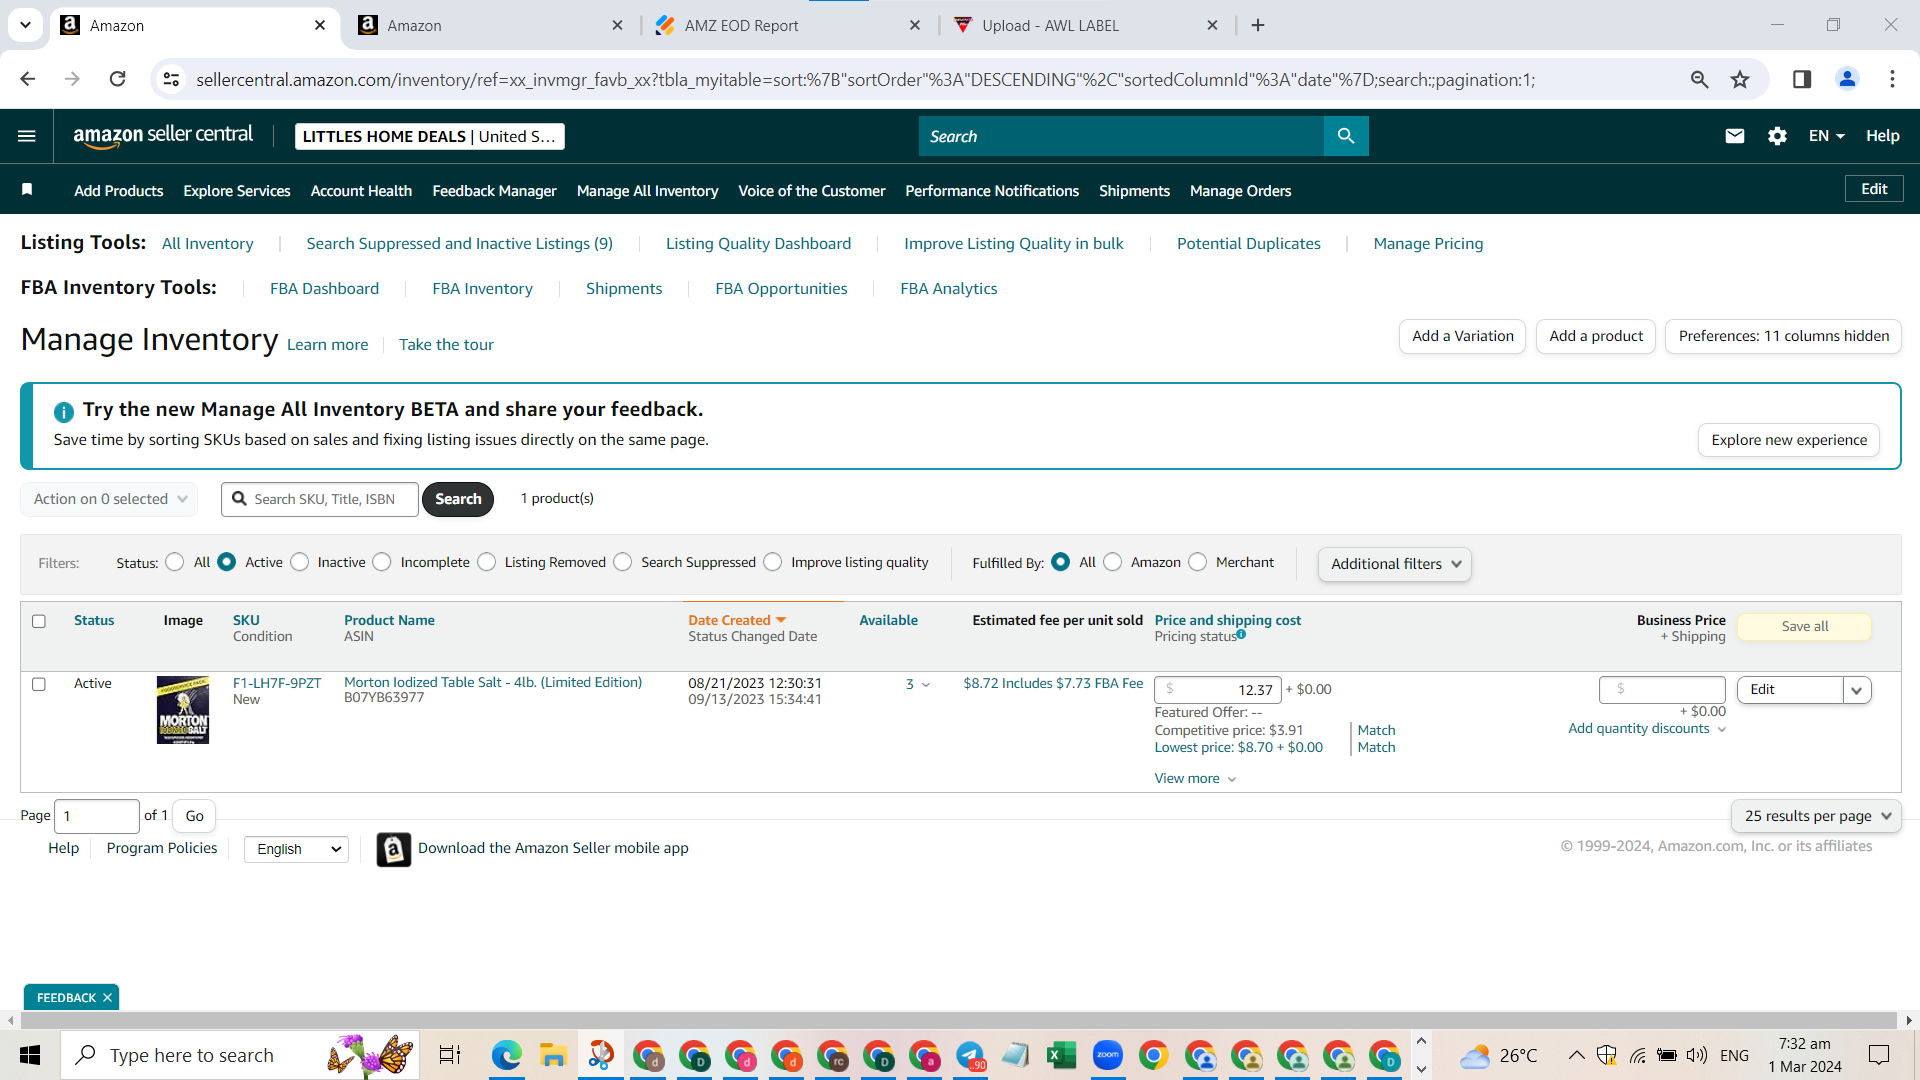This screenshot has height=1080, width=1920.
Task: Expand the Available quantity chevron
Action: click(925, 685)
